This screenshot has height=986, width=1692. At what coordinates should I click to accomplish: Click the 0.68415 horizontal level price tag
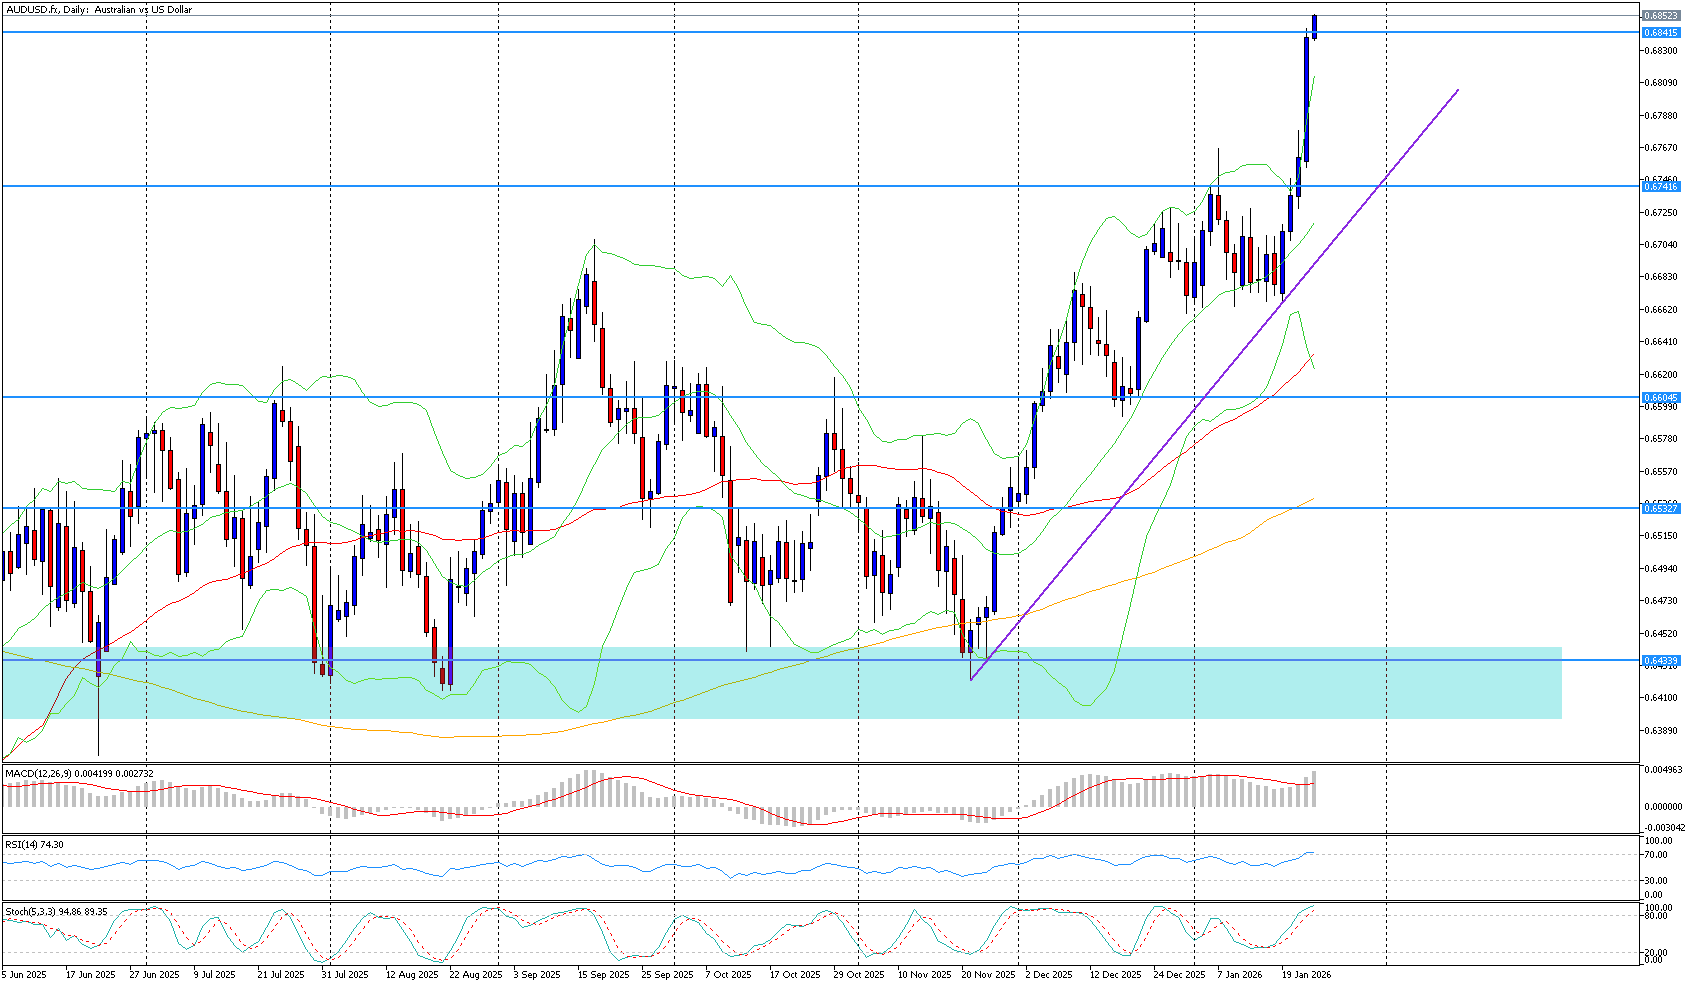pos(1660,33)
